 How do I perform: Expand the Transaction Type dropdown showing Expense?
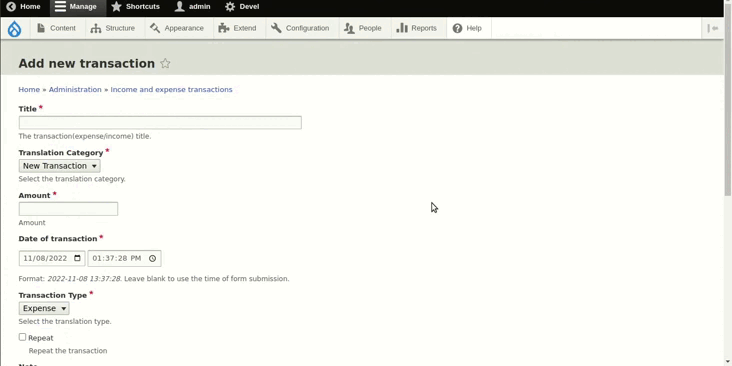point(44,308)
